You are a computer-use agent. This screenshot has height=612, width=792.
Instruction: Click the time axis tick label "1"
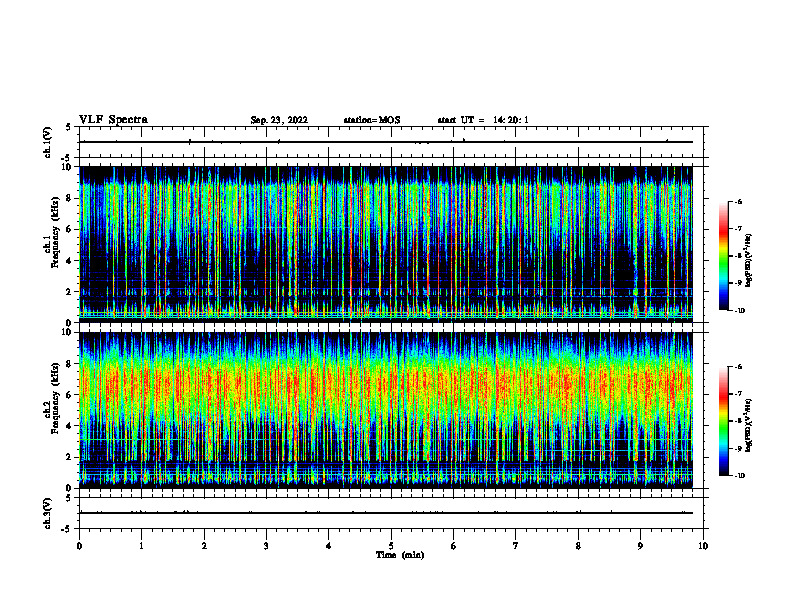pos(141,546)
